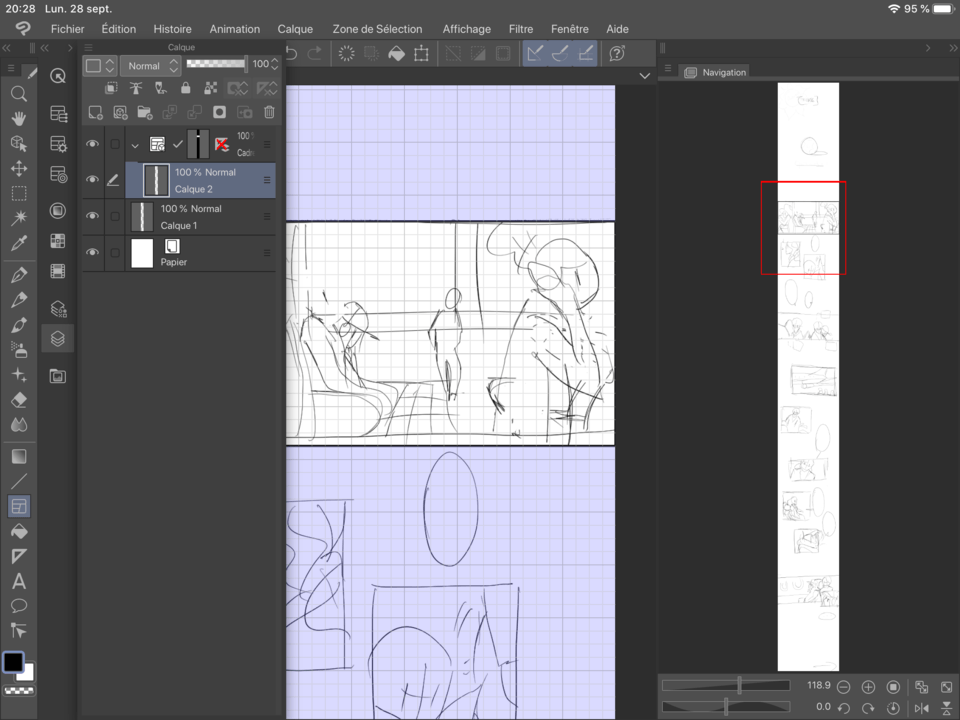Select the Eraser tool
960x720 pixels.
(18, 400)
